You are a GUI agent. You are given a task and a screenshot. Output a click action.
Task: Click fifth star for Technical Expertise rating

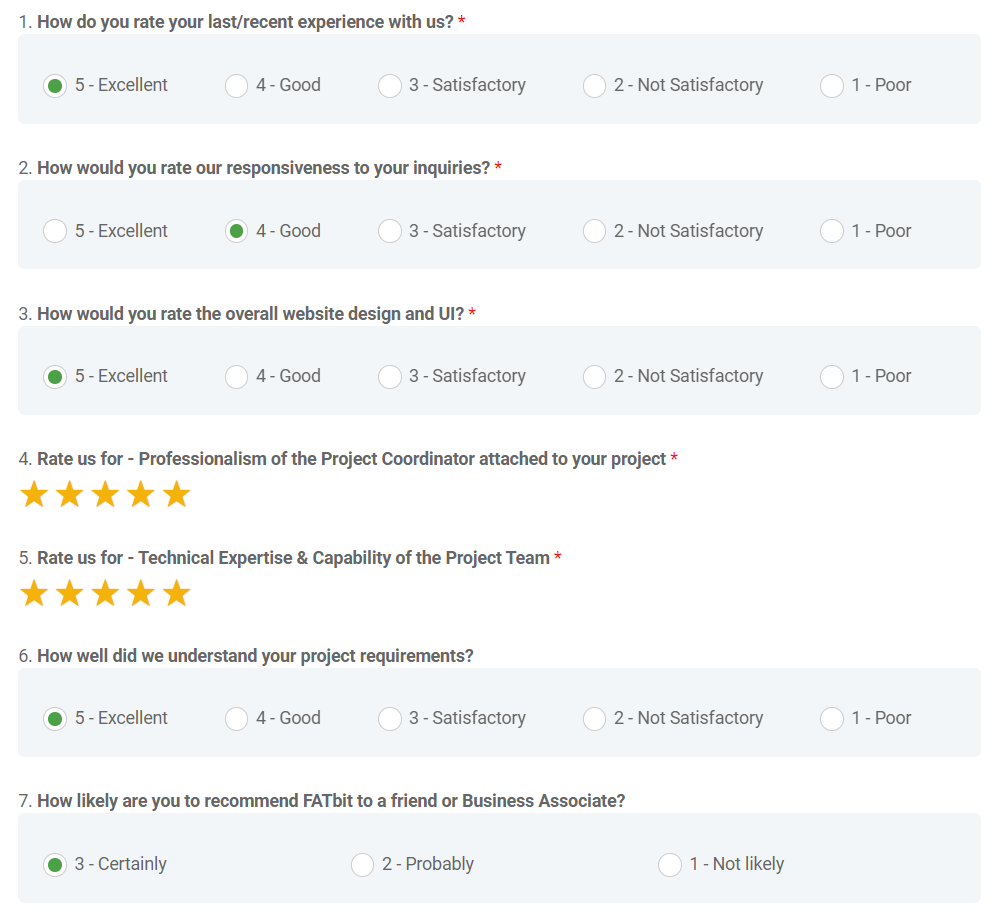(x=176, y=593)
